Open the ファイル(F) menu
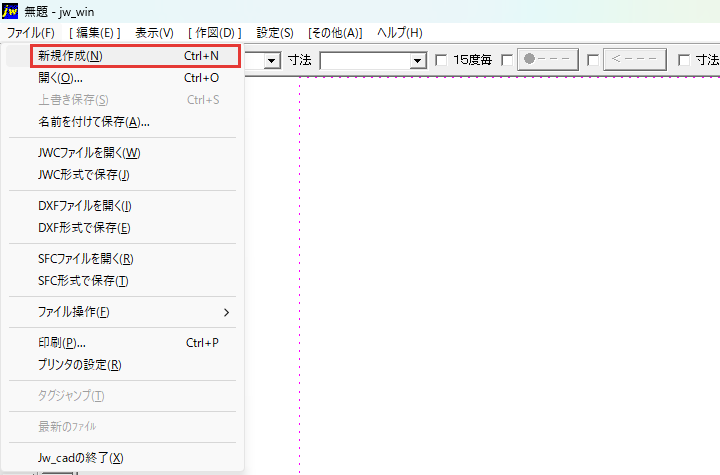720x475 pixels. point(30,33)
